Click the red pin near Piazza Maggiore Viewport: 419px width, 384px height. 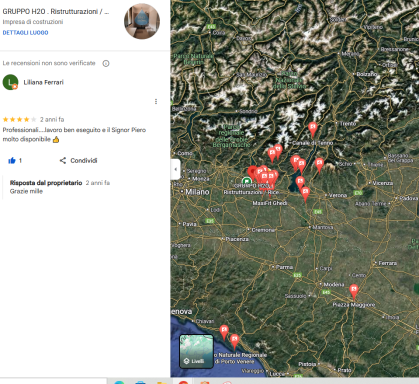pos(354,292)
